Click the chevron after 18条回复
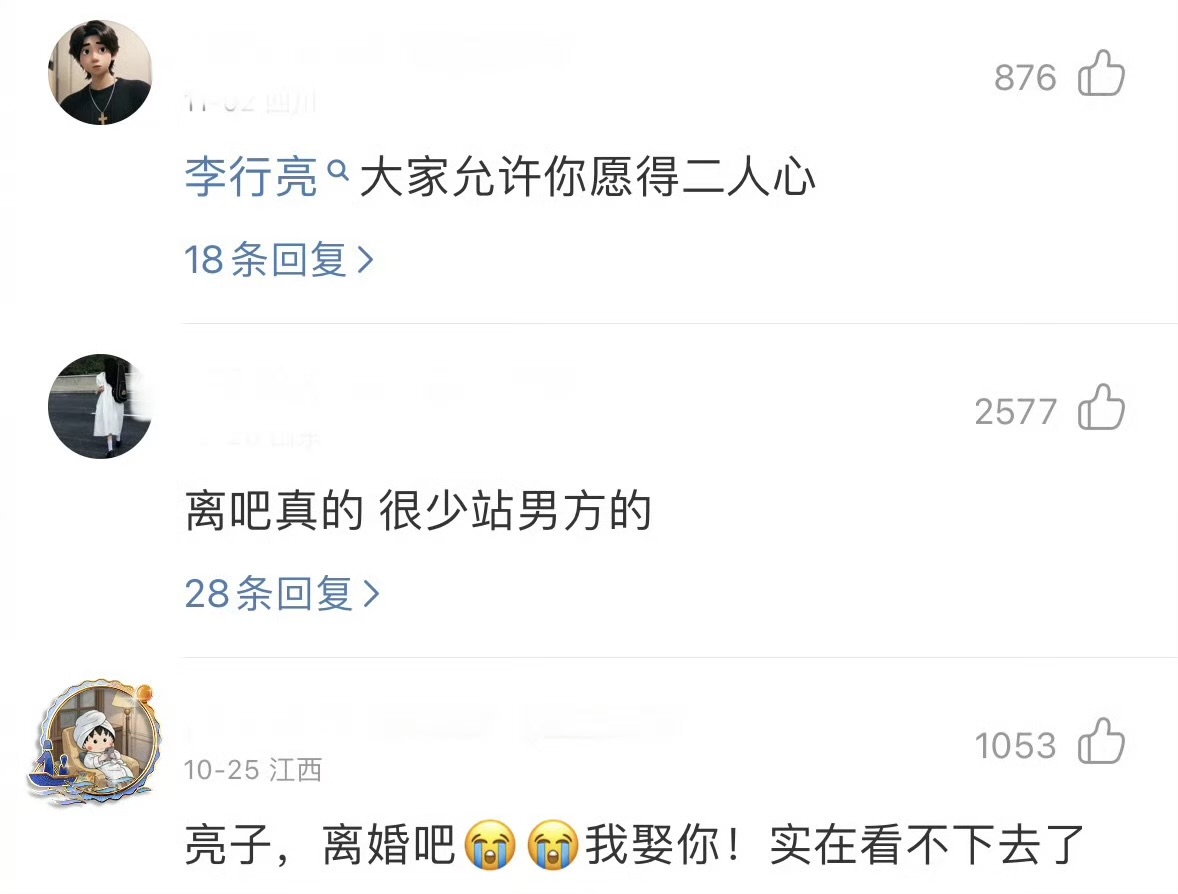The image size is (1178, 894). click(x=365, y=260)
